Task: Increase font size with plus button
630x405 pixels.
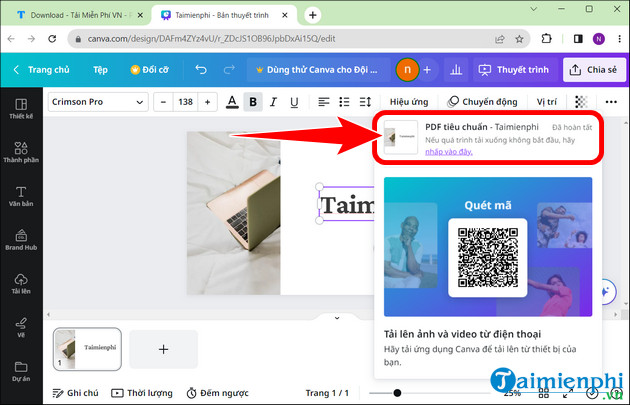Action: click(x=207, y=102)
